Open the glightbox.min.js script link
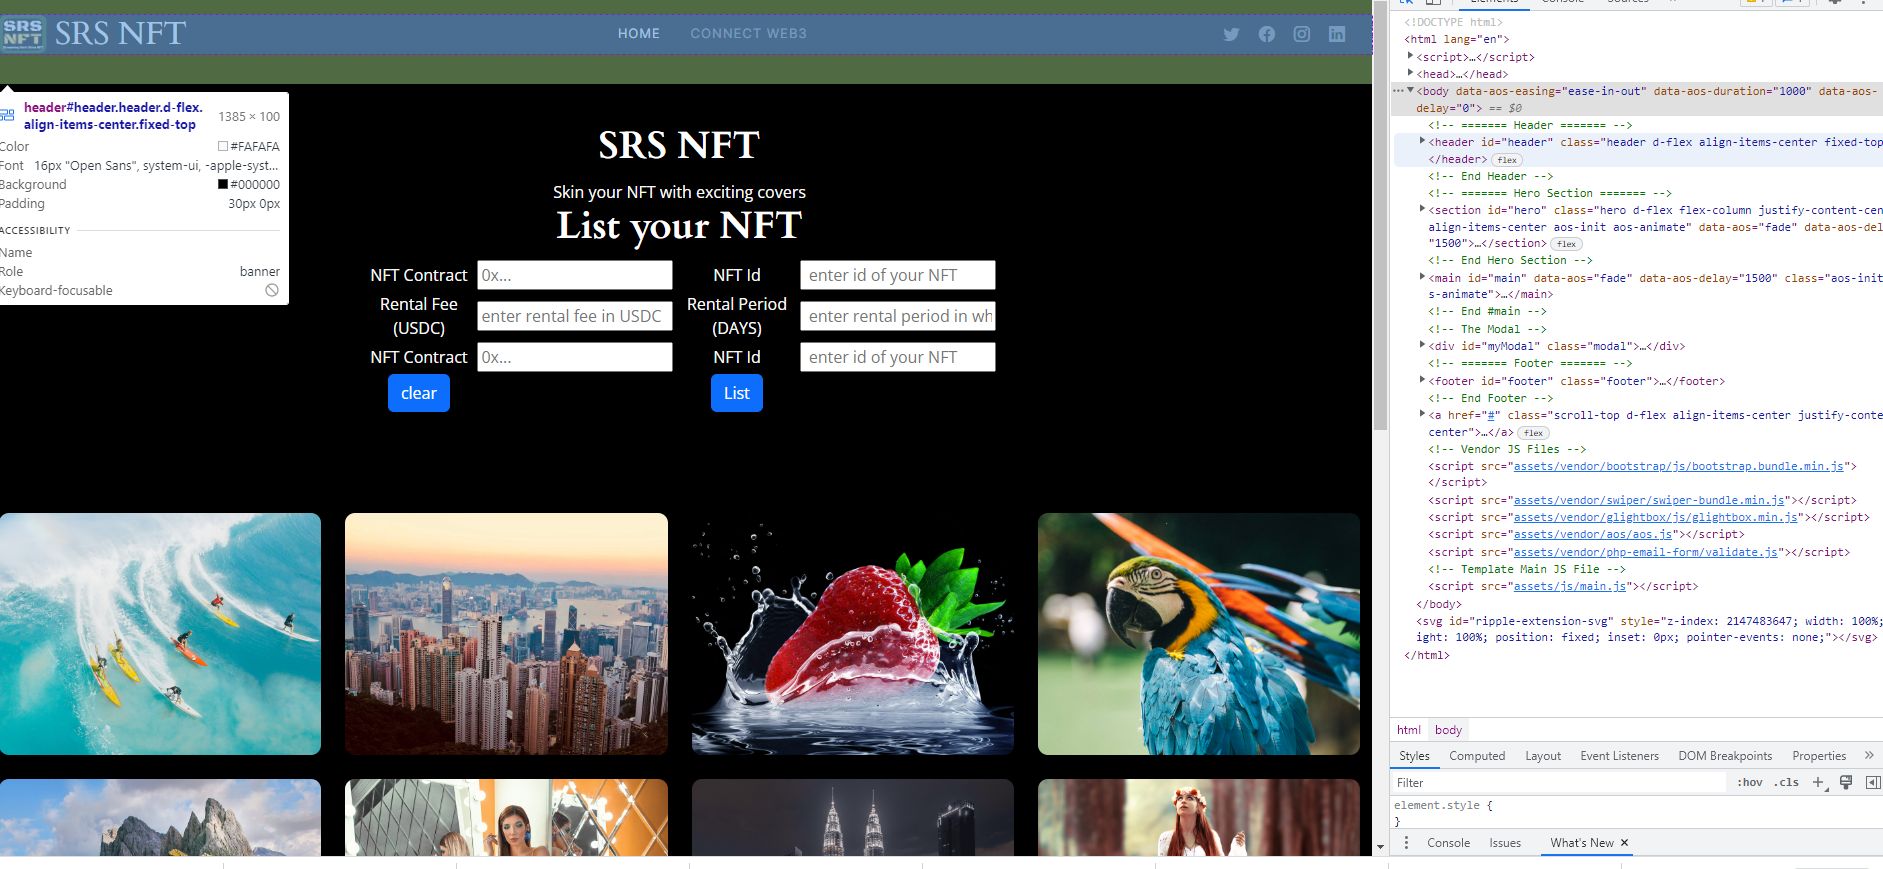This screenshot has height=869, width=1883. click(x=1656, y=517)
